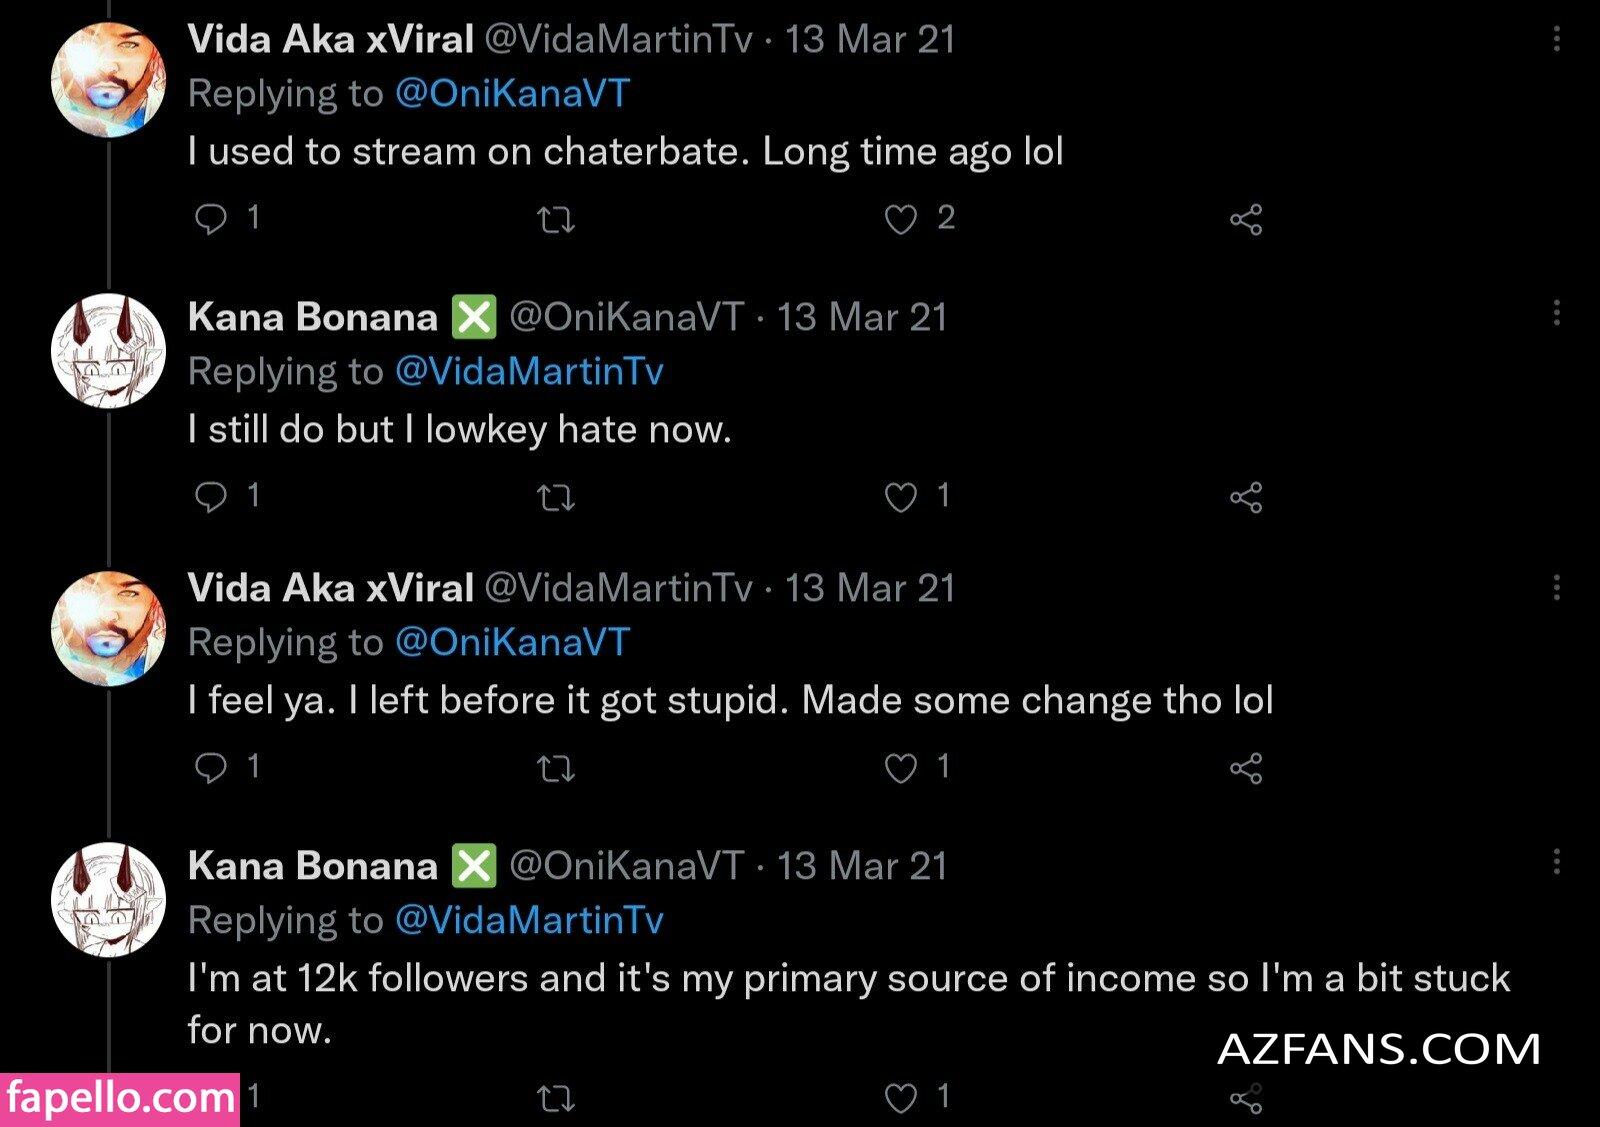Image resolution: width=1600 pixels, height=1127 pixels.
Task: View Kana Bonana's profile picture on last tweet
Action: click(108, 899)
